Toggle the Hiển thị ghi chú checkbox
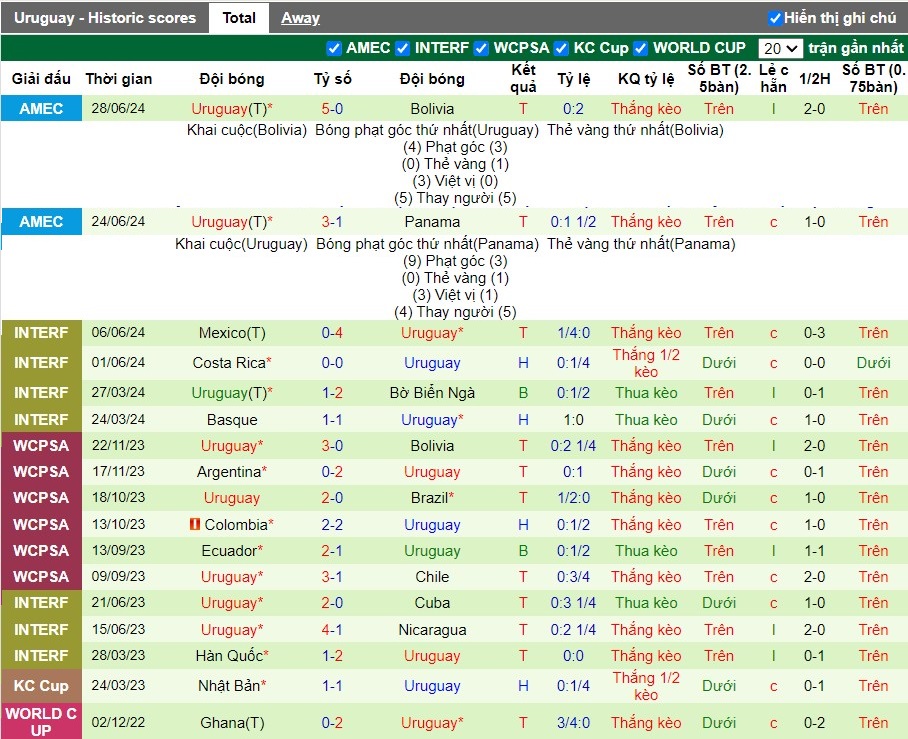 pyautogui.click(x=775, y=18)
